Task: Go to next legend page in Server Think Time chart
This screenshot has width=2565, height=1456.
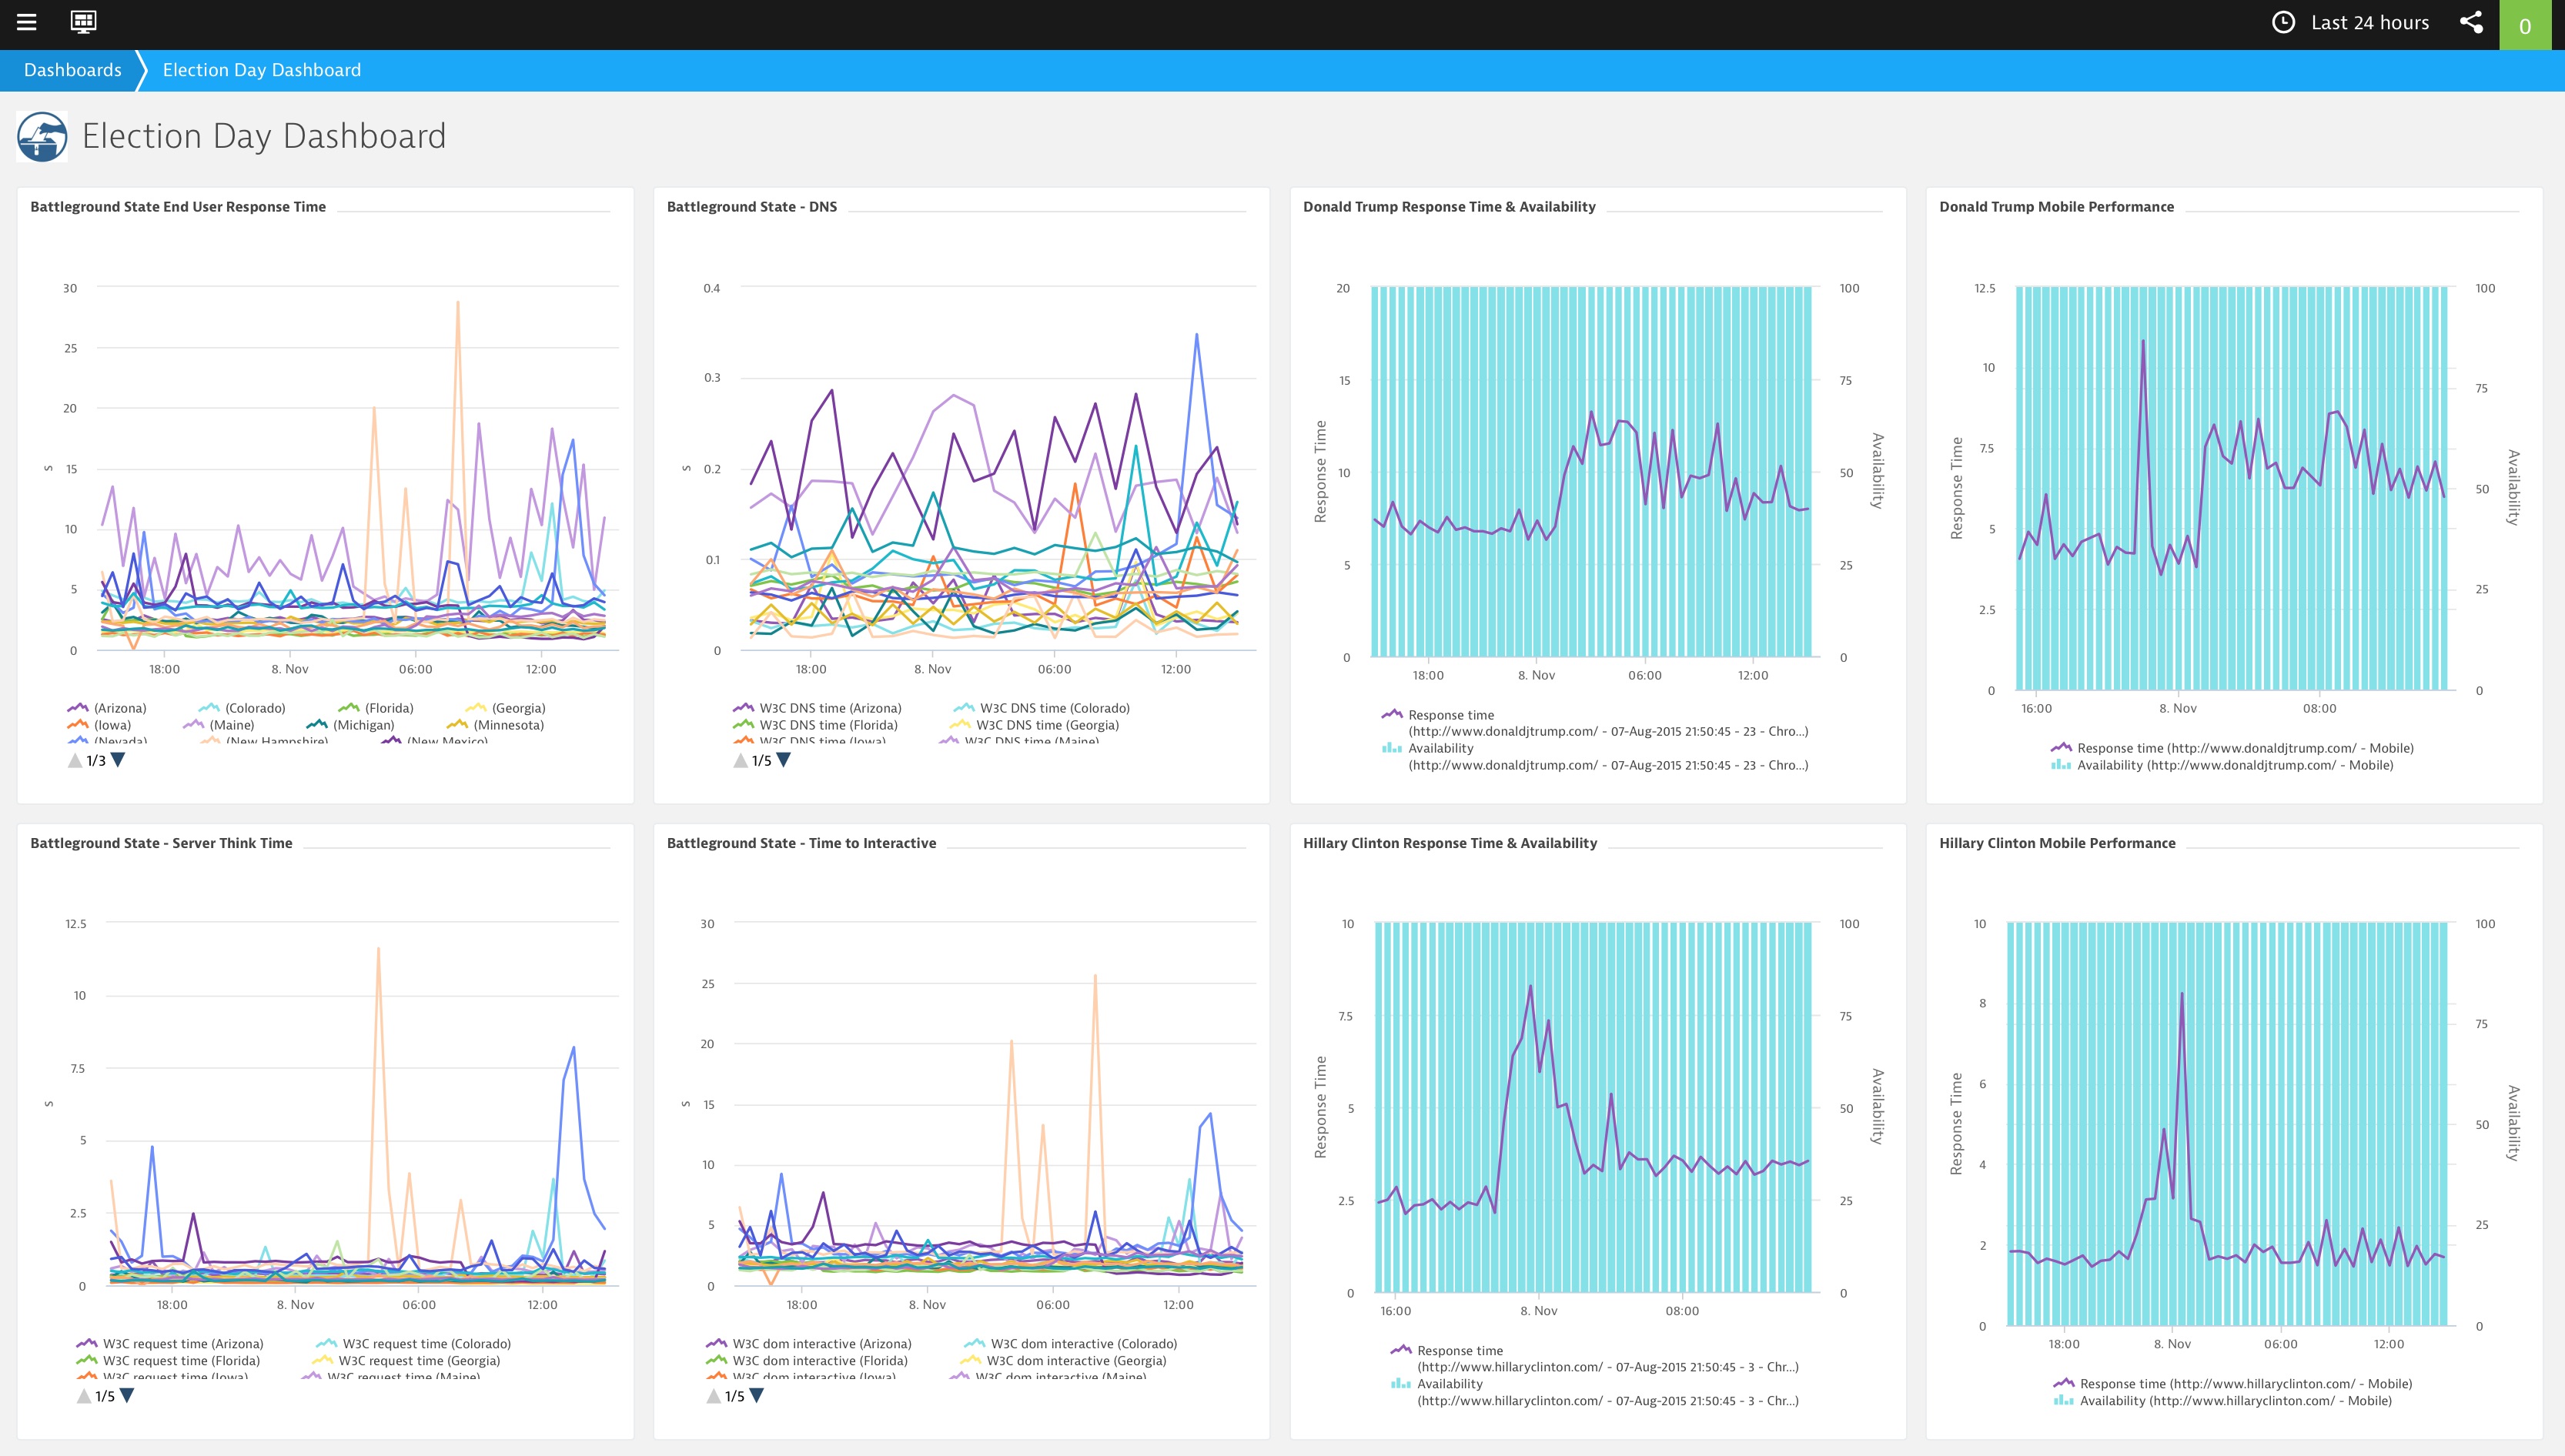Action: pos(127,1396)
